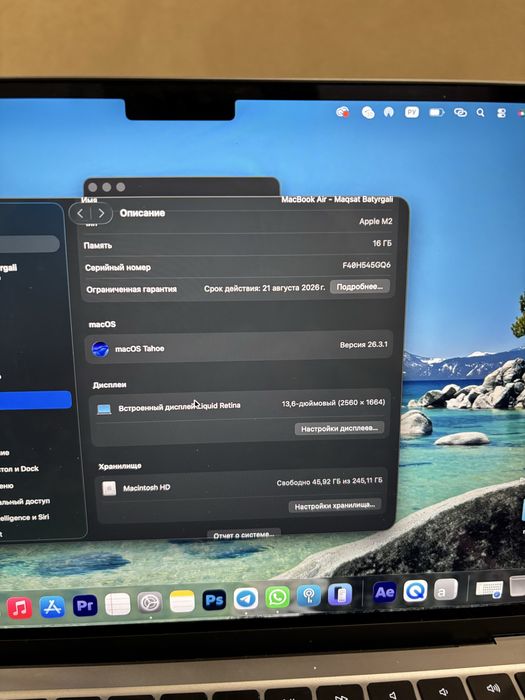Open Telegram from the Dock

click(246, 599)
